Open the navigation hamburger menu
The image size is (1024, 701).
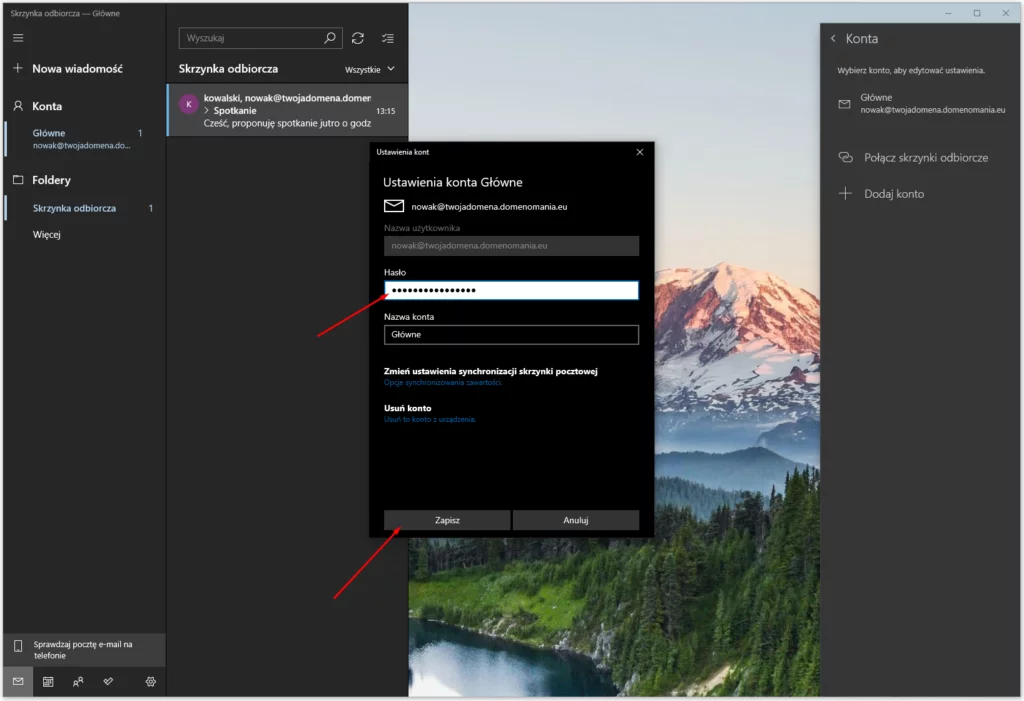click(17, 38)
